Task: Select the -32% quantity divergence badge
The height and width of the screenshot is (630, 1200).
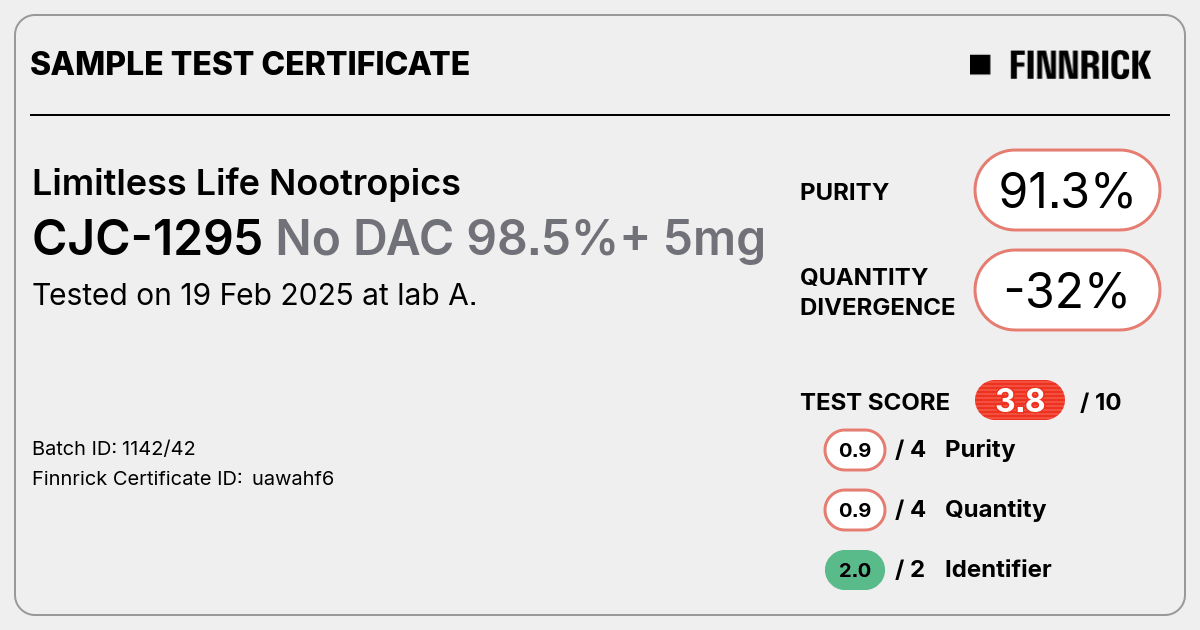Action: pos(1066,290)
